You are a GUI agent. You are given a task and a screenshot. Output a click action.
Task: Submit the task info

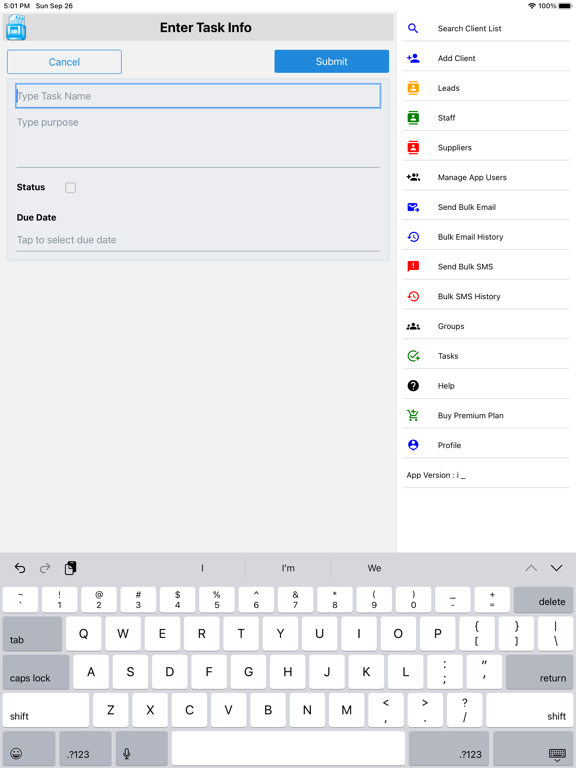click(332, 61)
